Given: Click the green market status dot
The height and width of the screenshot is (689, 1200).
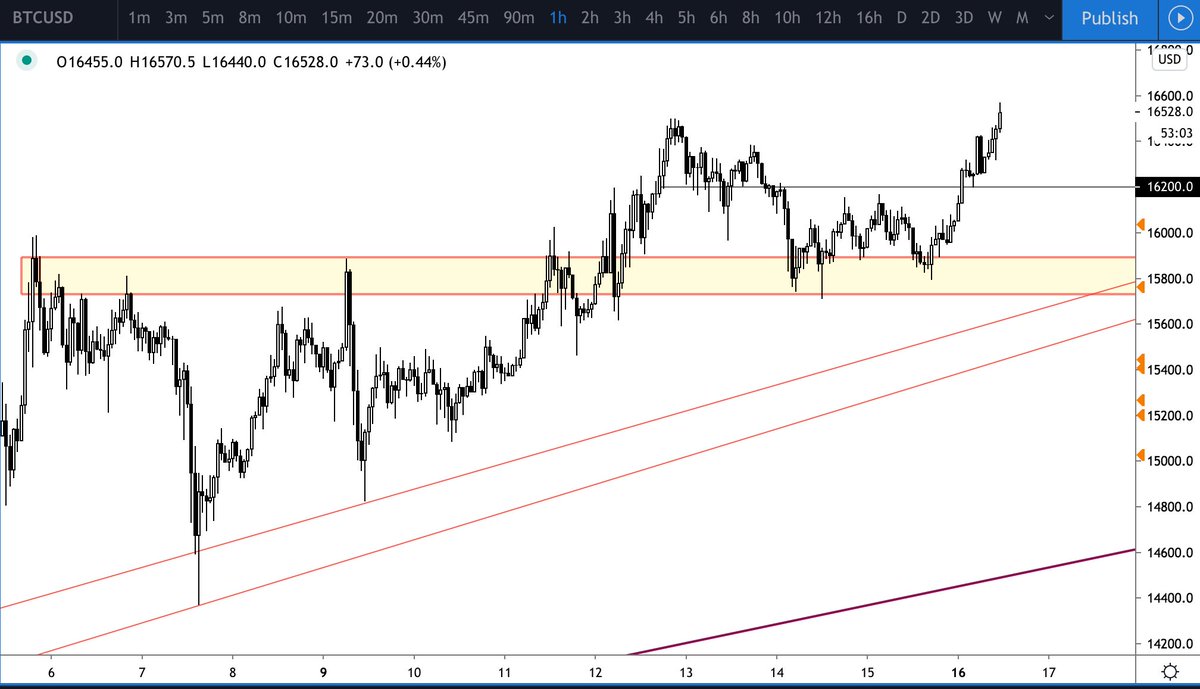Looking at the screenshot, I should pos(27,62).
